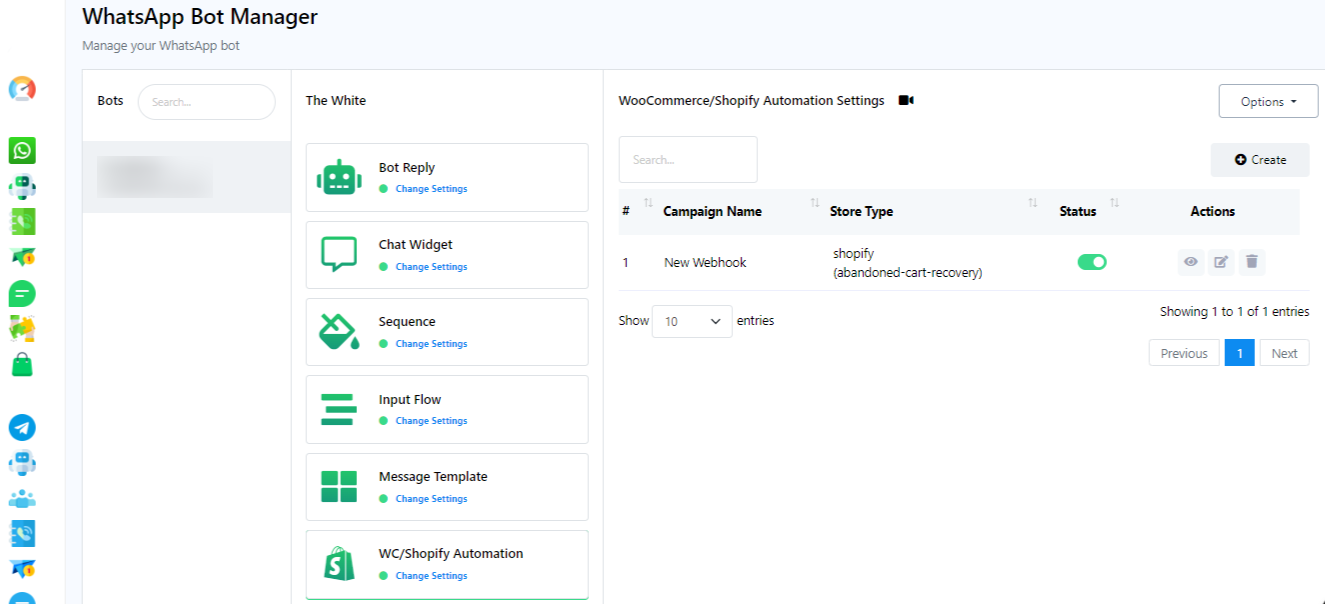Viewport: 1325px width, 604px height.
Task: Edit the New Webhook campaign
Action: [1221, 262]
